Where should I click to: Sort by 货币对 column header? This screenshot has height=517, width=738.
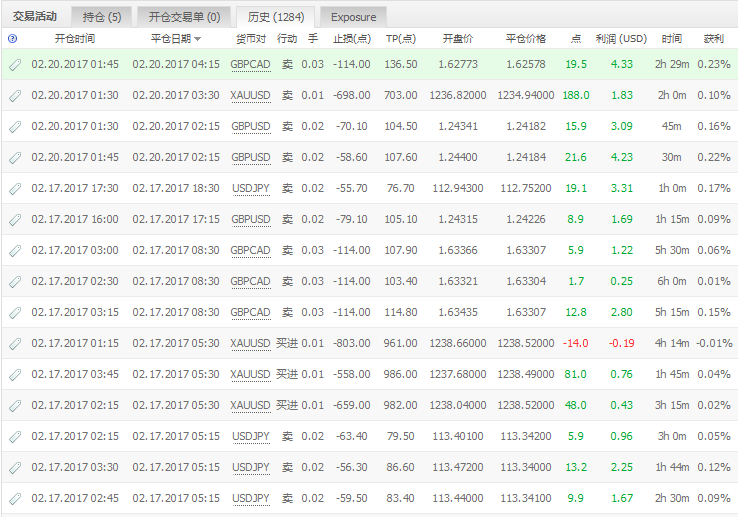[251, 39]
